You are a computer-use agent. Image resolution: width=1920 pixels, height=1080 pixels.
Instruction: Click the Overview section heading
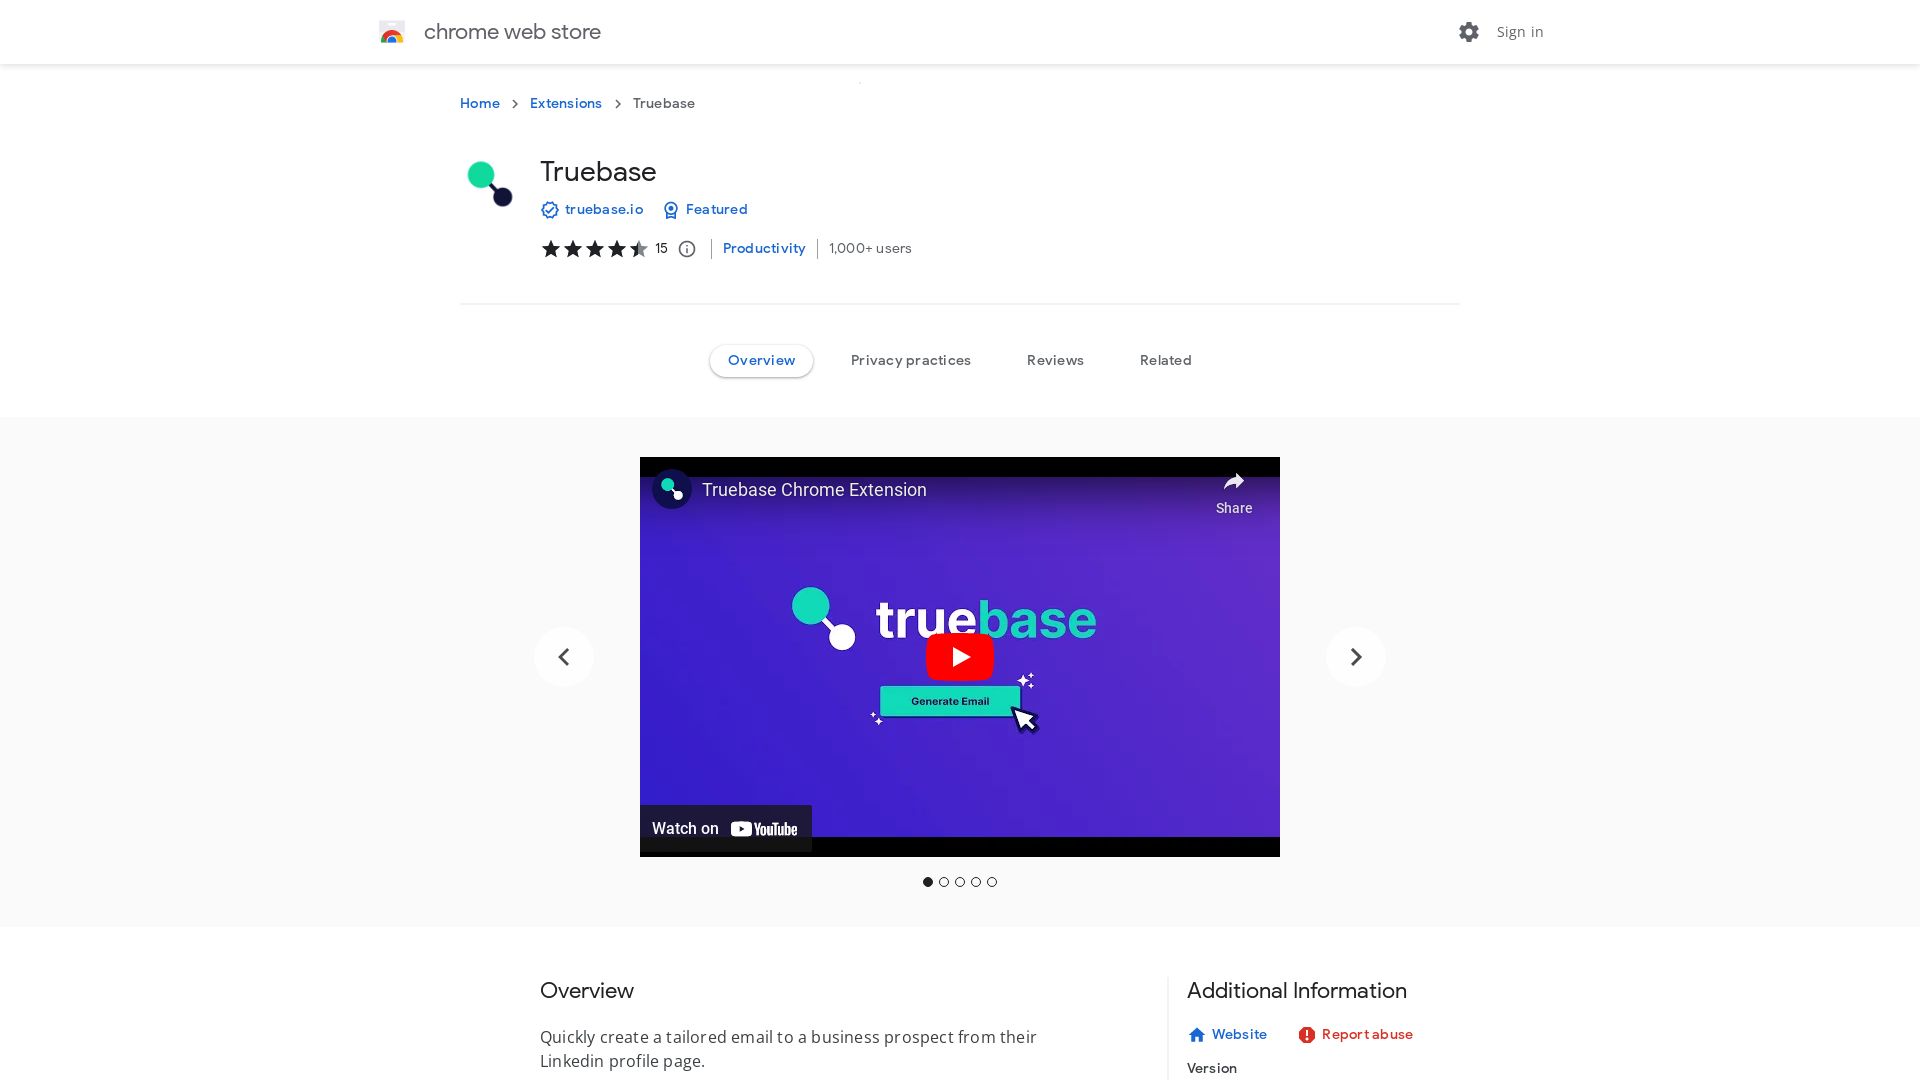coord(587,991)
